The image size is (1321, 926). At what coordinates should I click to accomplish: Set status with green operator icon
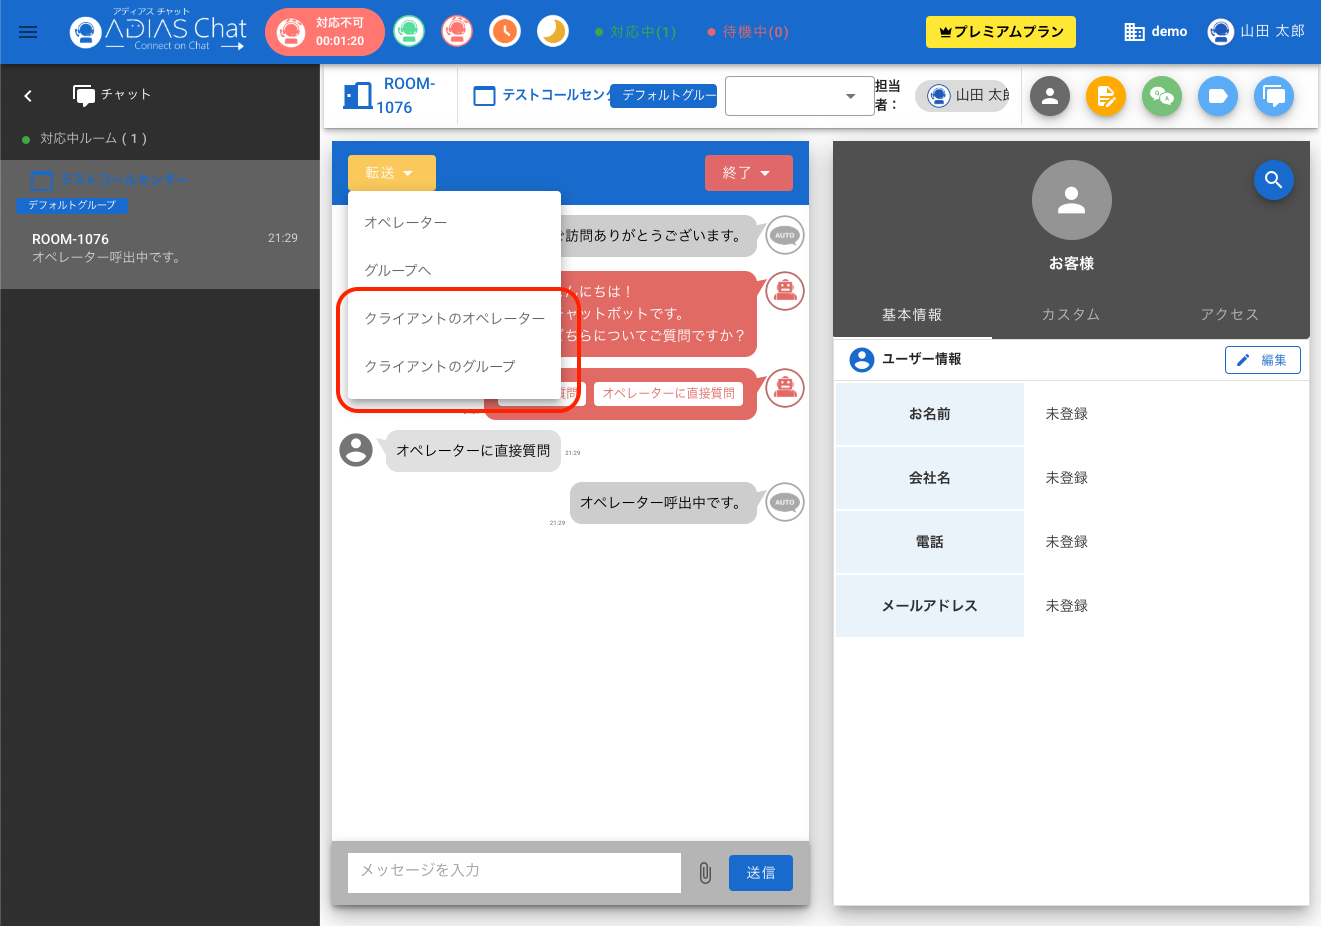click(x=408, y=32)
